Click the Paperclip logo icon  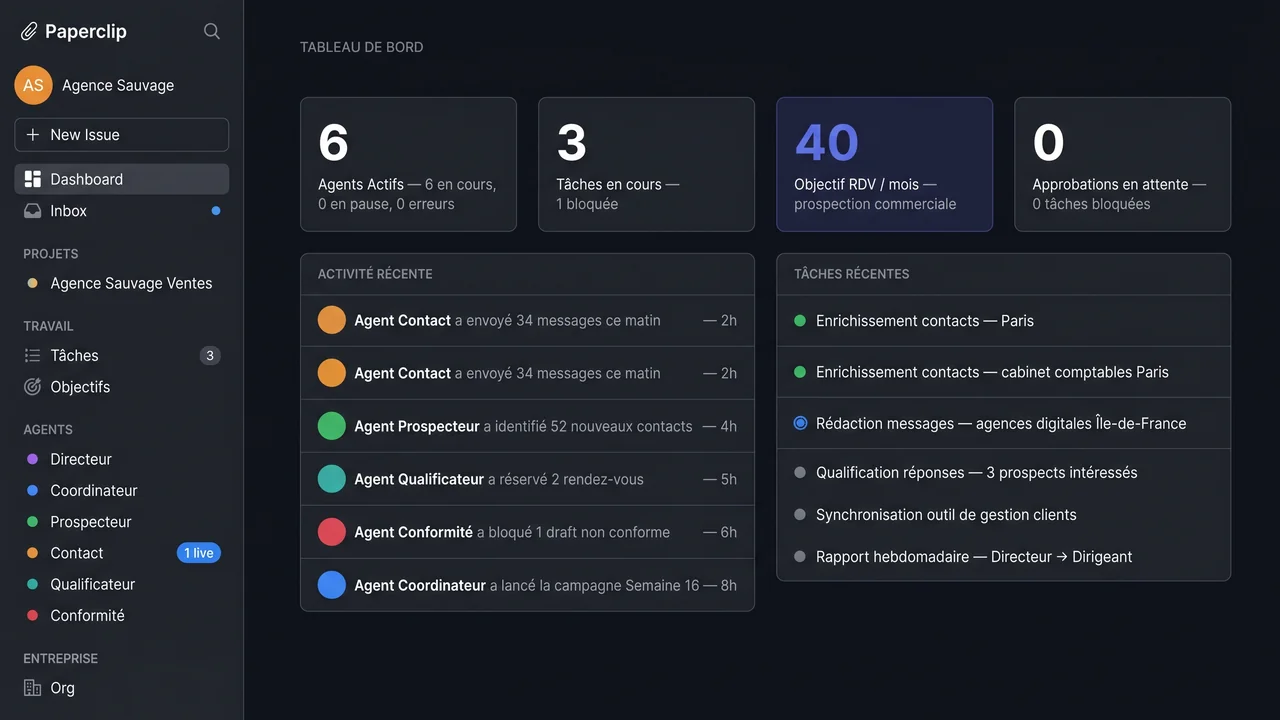pyautogui.click(x=28, y=30)
